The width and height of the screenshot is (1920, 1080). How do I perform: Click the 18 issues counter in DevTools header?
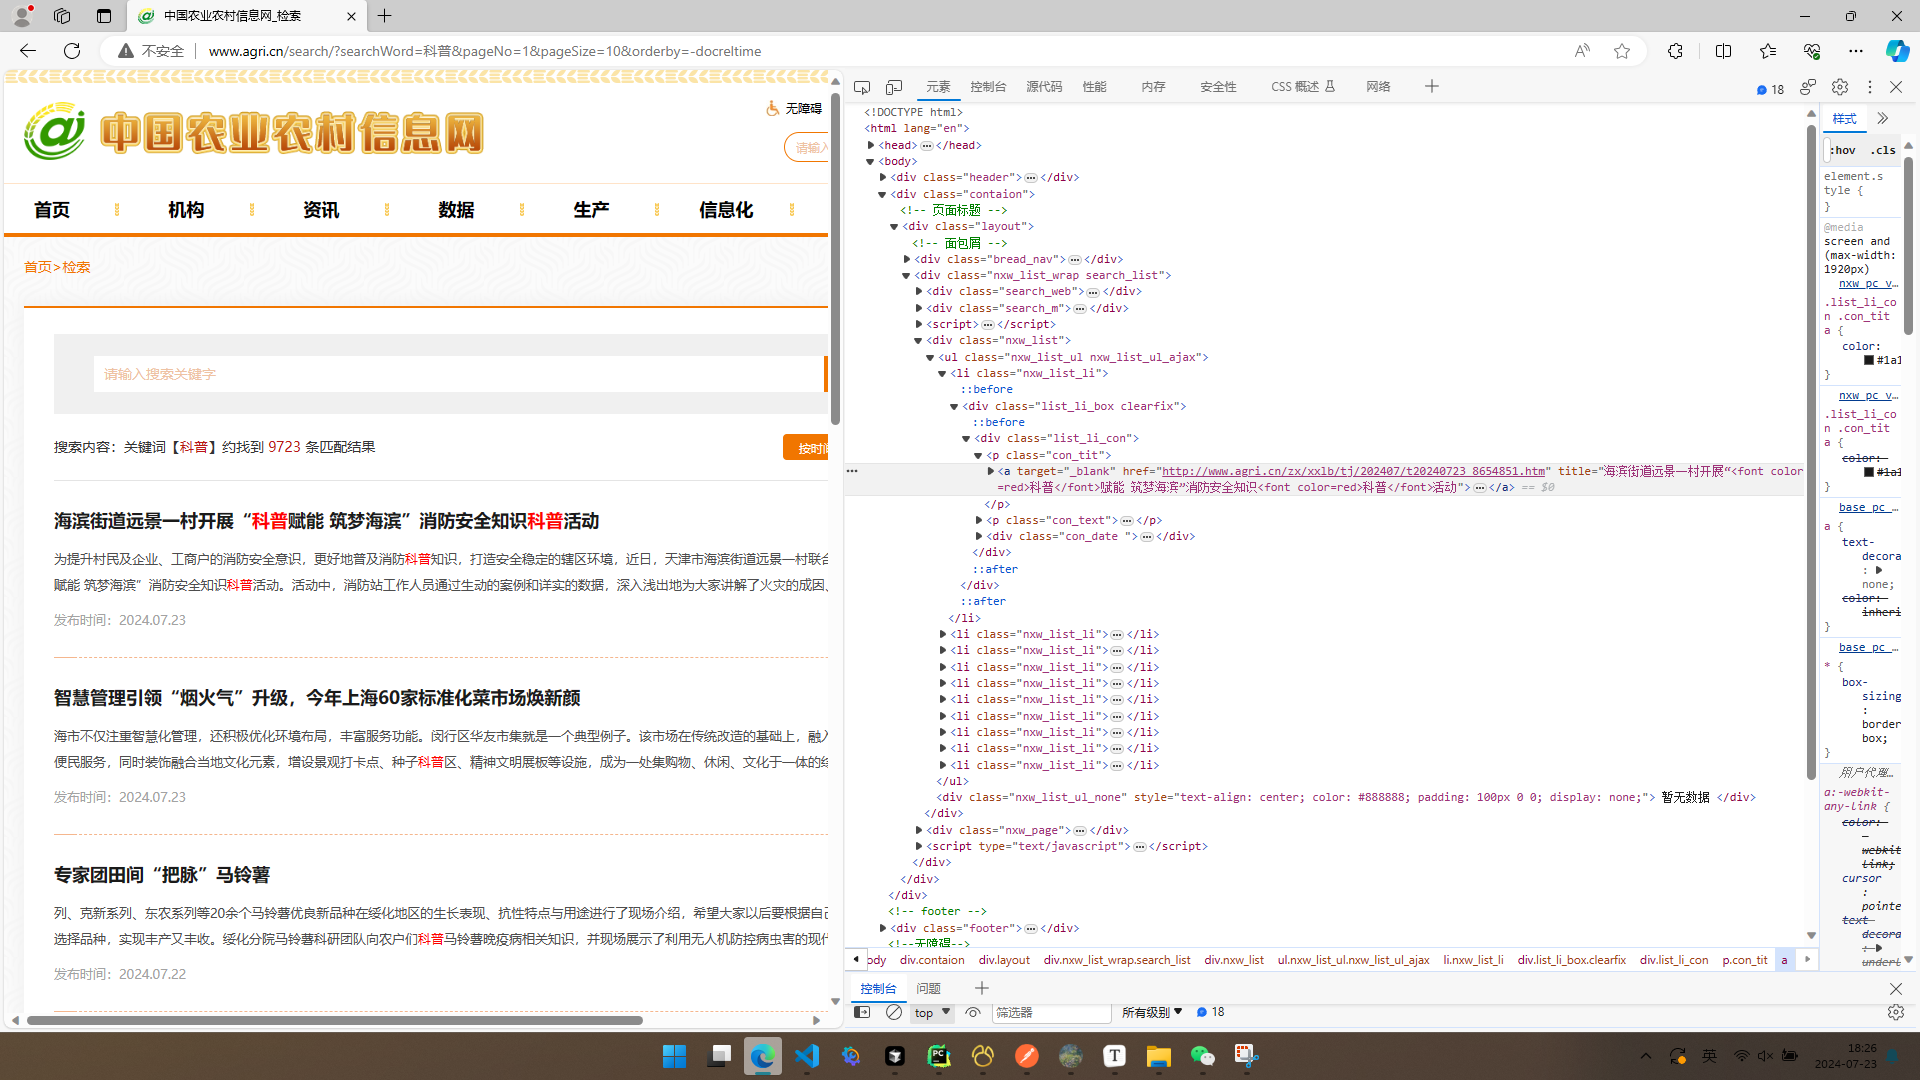coord(1770,89)
